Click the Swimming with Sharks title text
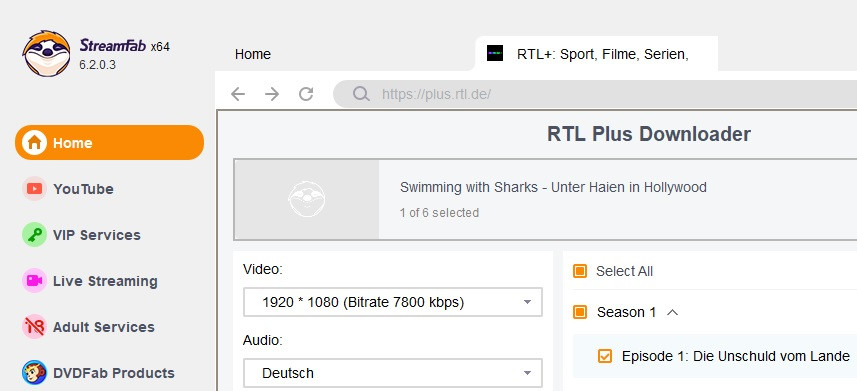Screen dimensions: 857x391 pos(553,187)
